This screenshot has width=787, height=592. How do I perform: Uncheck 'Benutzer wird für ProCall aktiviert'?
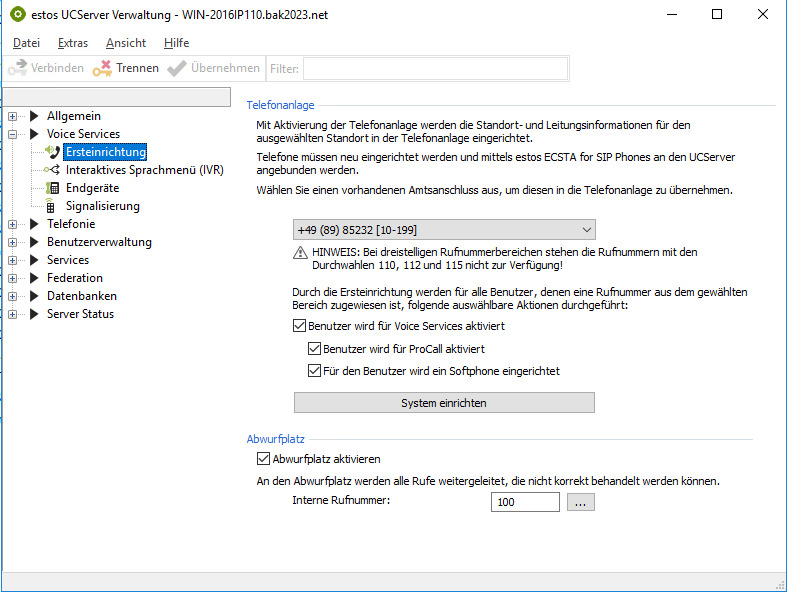(315, 349)
